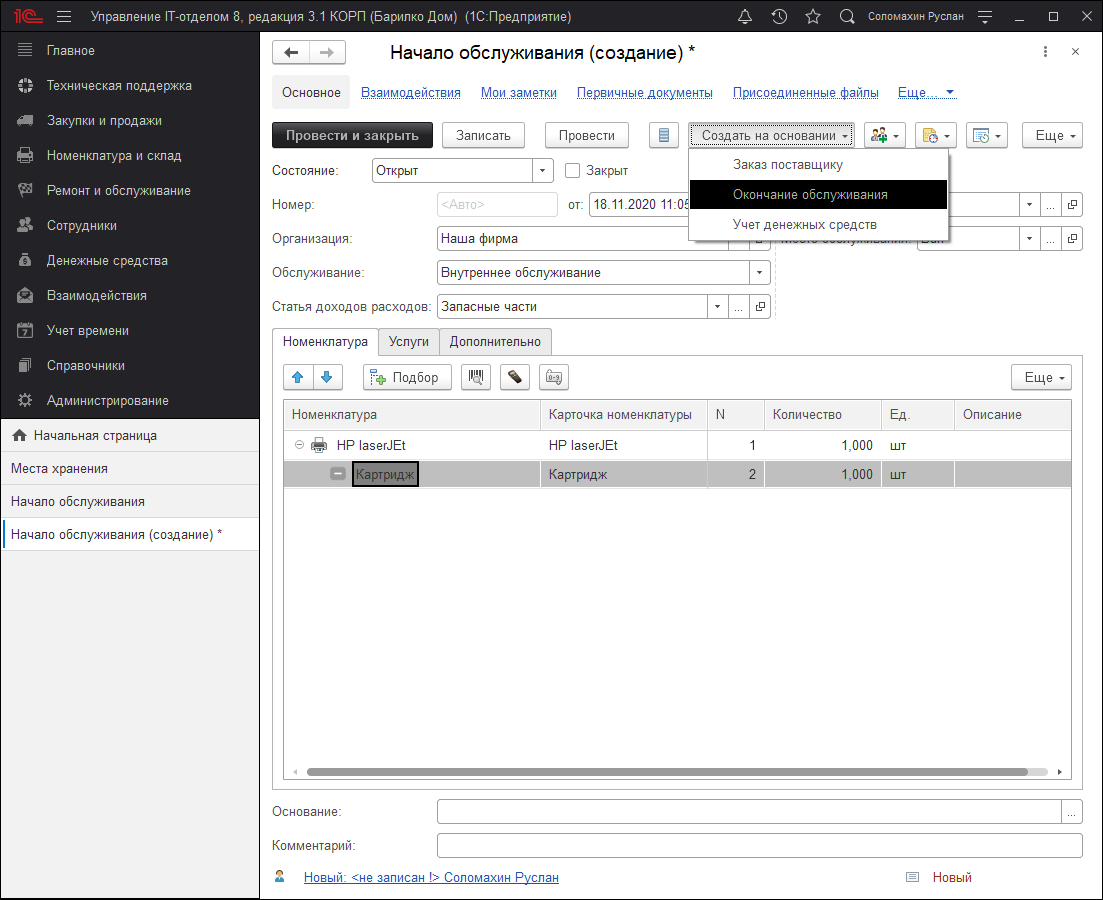The height and width of the screenshot is (900, 1103).
Task: Click the barcode search icon
Action: pyautogui.click(x=476, y=377)
